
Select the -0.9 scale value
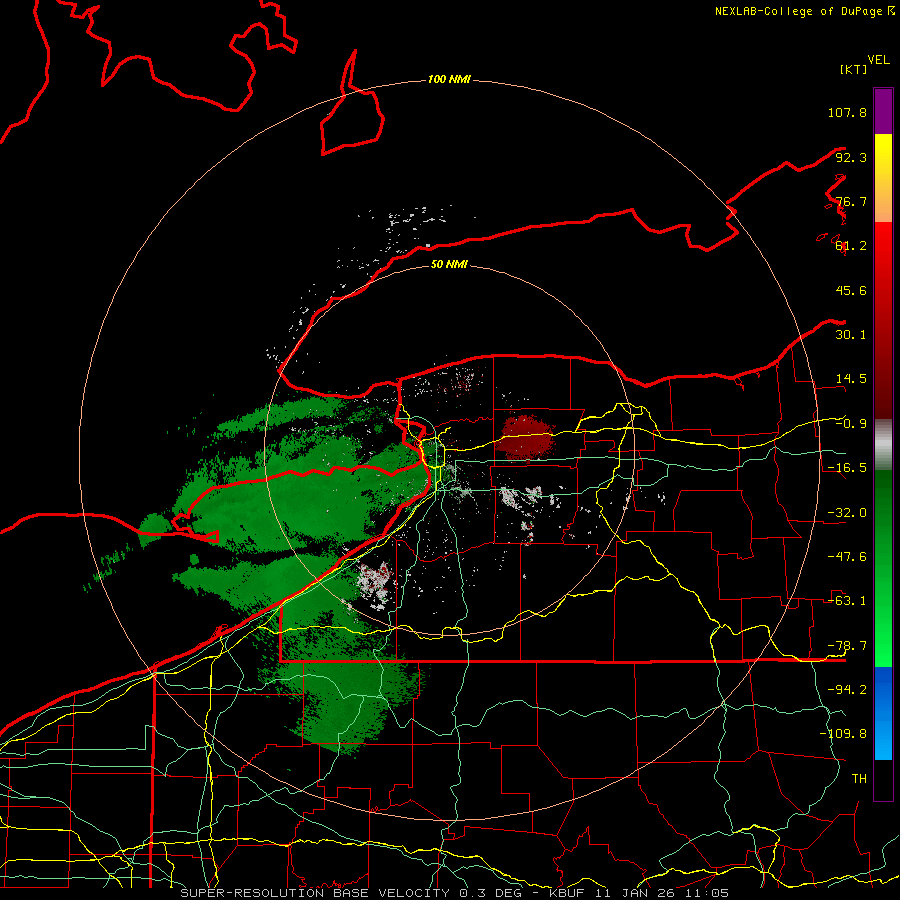coord(851,424)
